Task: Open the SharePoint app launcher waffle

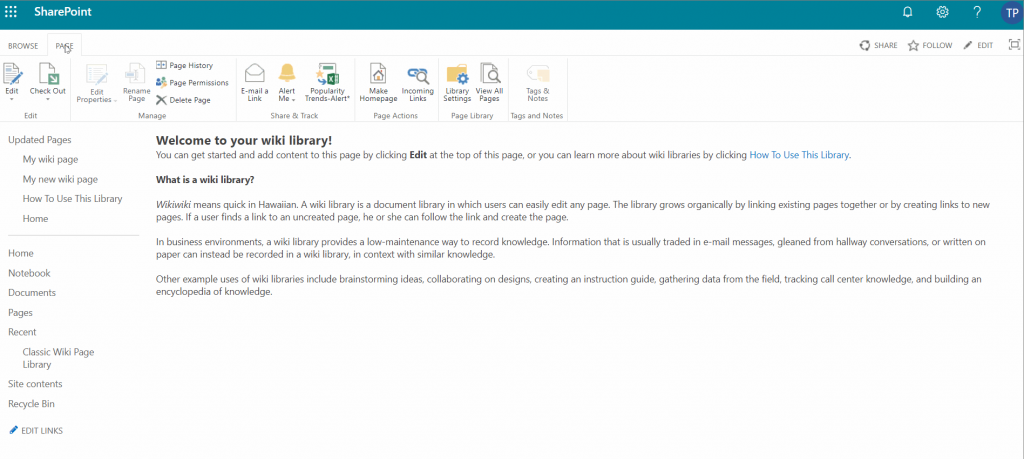Action: pos(11,12)
